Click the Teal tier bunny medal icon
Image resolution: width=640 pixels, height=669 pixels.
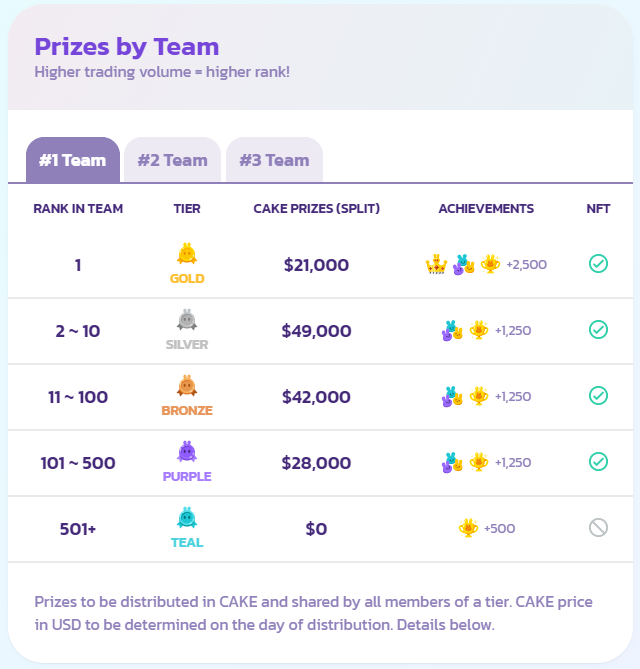187,518
